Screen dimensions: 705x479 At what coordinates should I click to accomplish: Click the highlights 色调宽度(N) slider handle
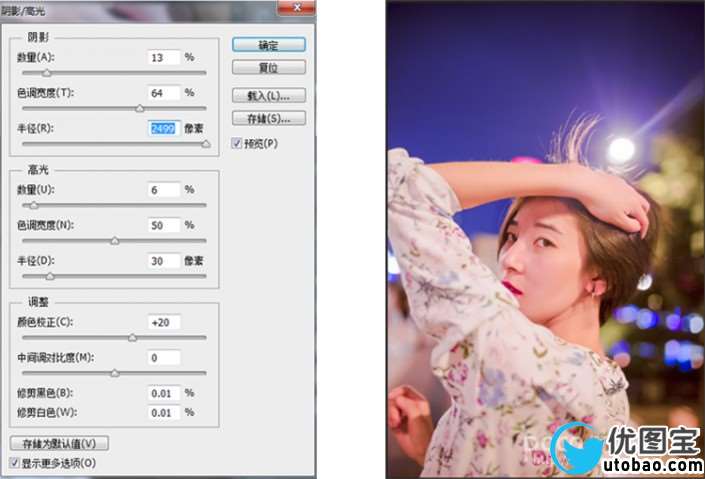(115, 241)
